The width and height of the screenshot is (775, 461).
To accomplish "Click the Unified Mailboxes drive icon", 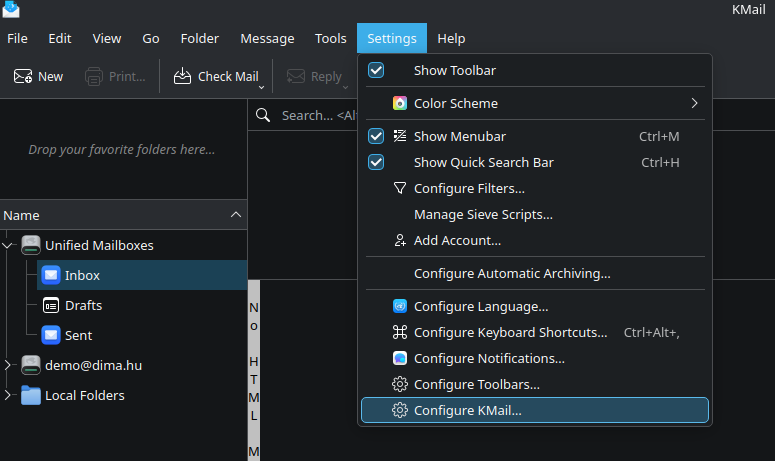I will 31,245.
